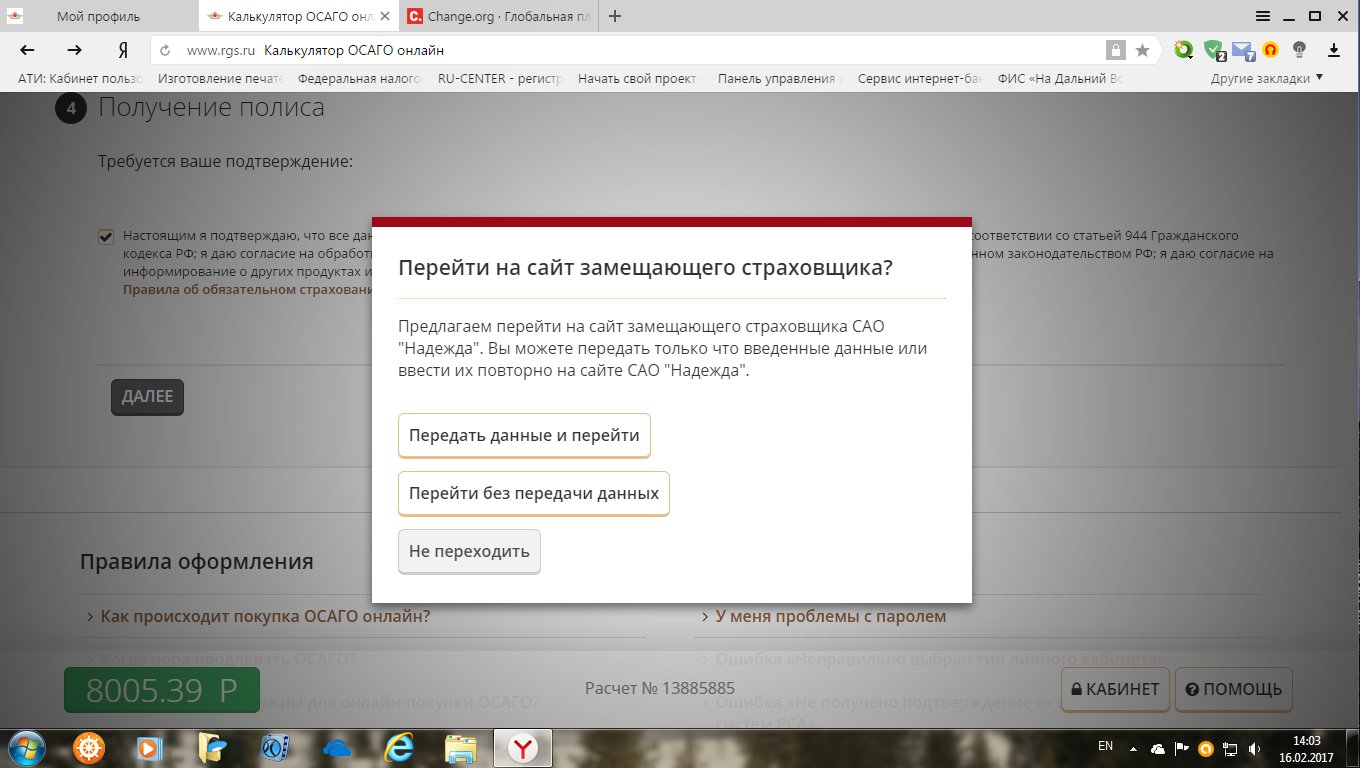Click the EN language indicator
This screenshot has height=768, width=1360.
pyautogui.click(x=1105, y=746)
